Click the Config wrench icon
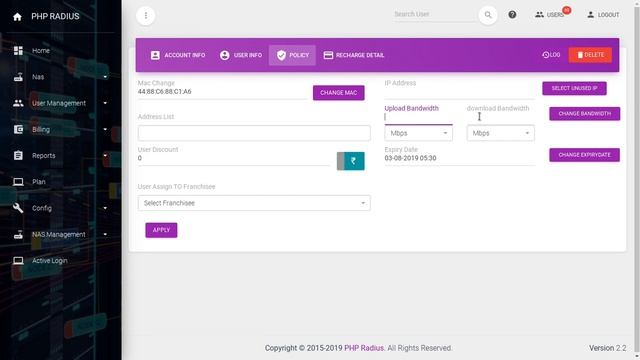Viewport: 640px width, 360px height. pyautogui.click(x=18, y=208)
